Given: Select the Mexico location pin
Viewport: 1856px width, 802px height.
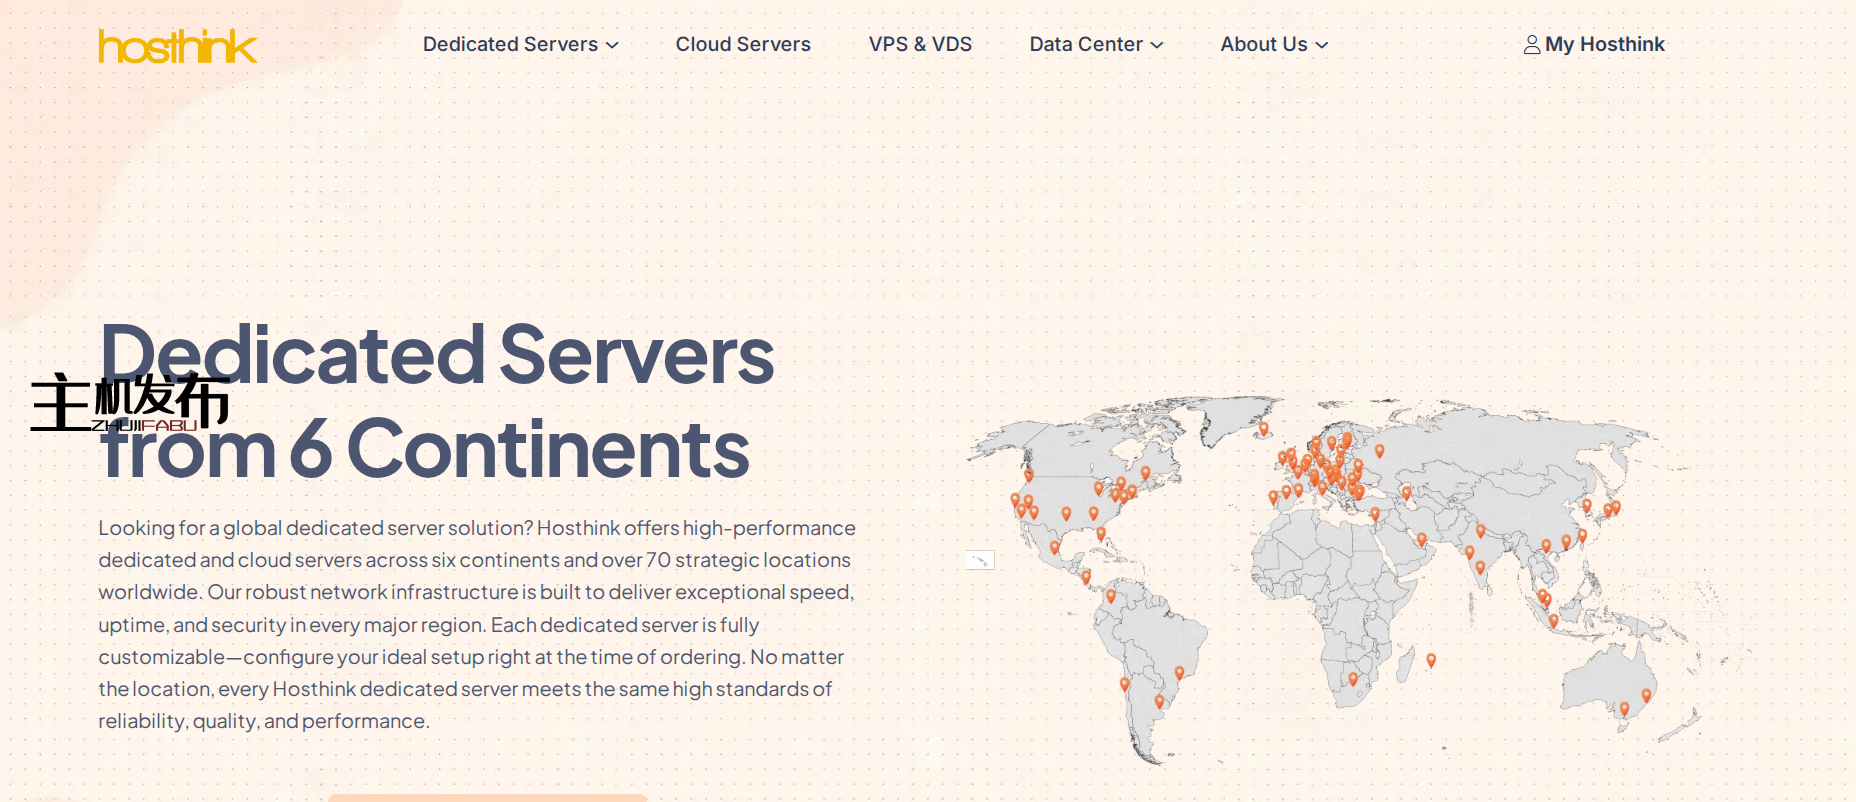Looking at the screenshot, I should click(x=1054, y=547).
